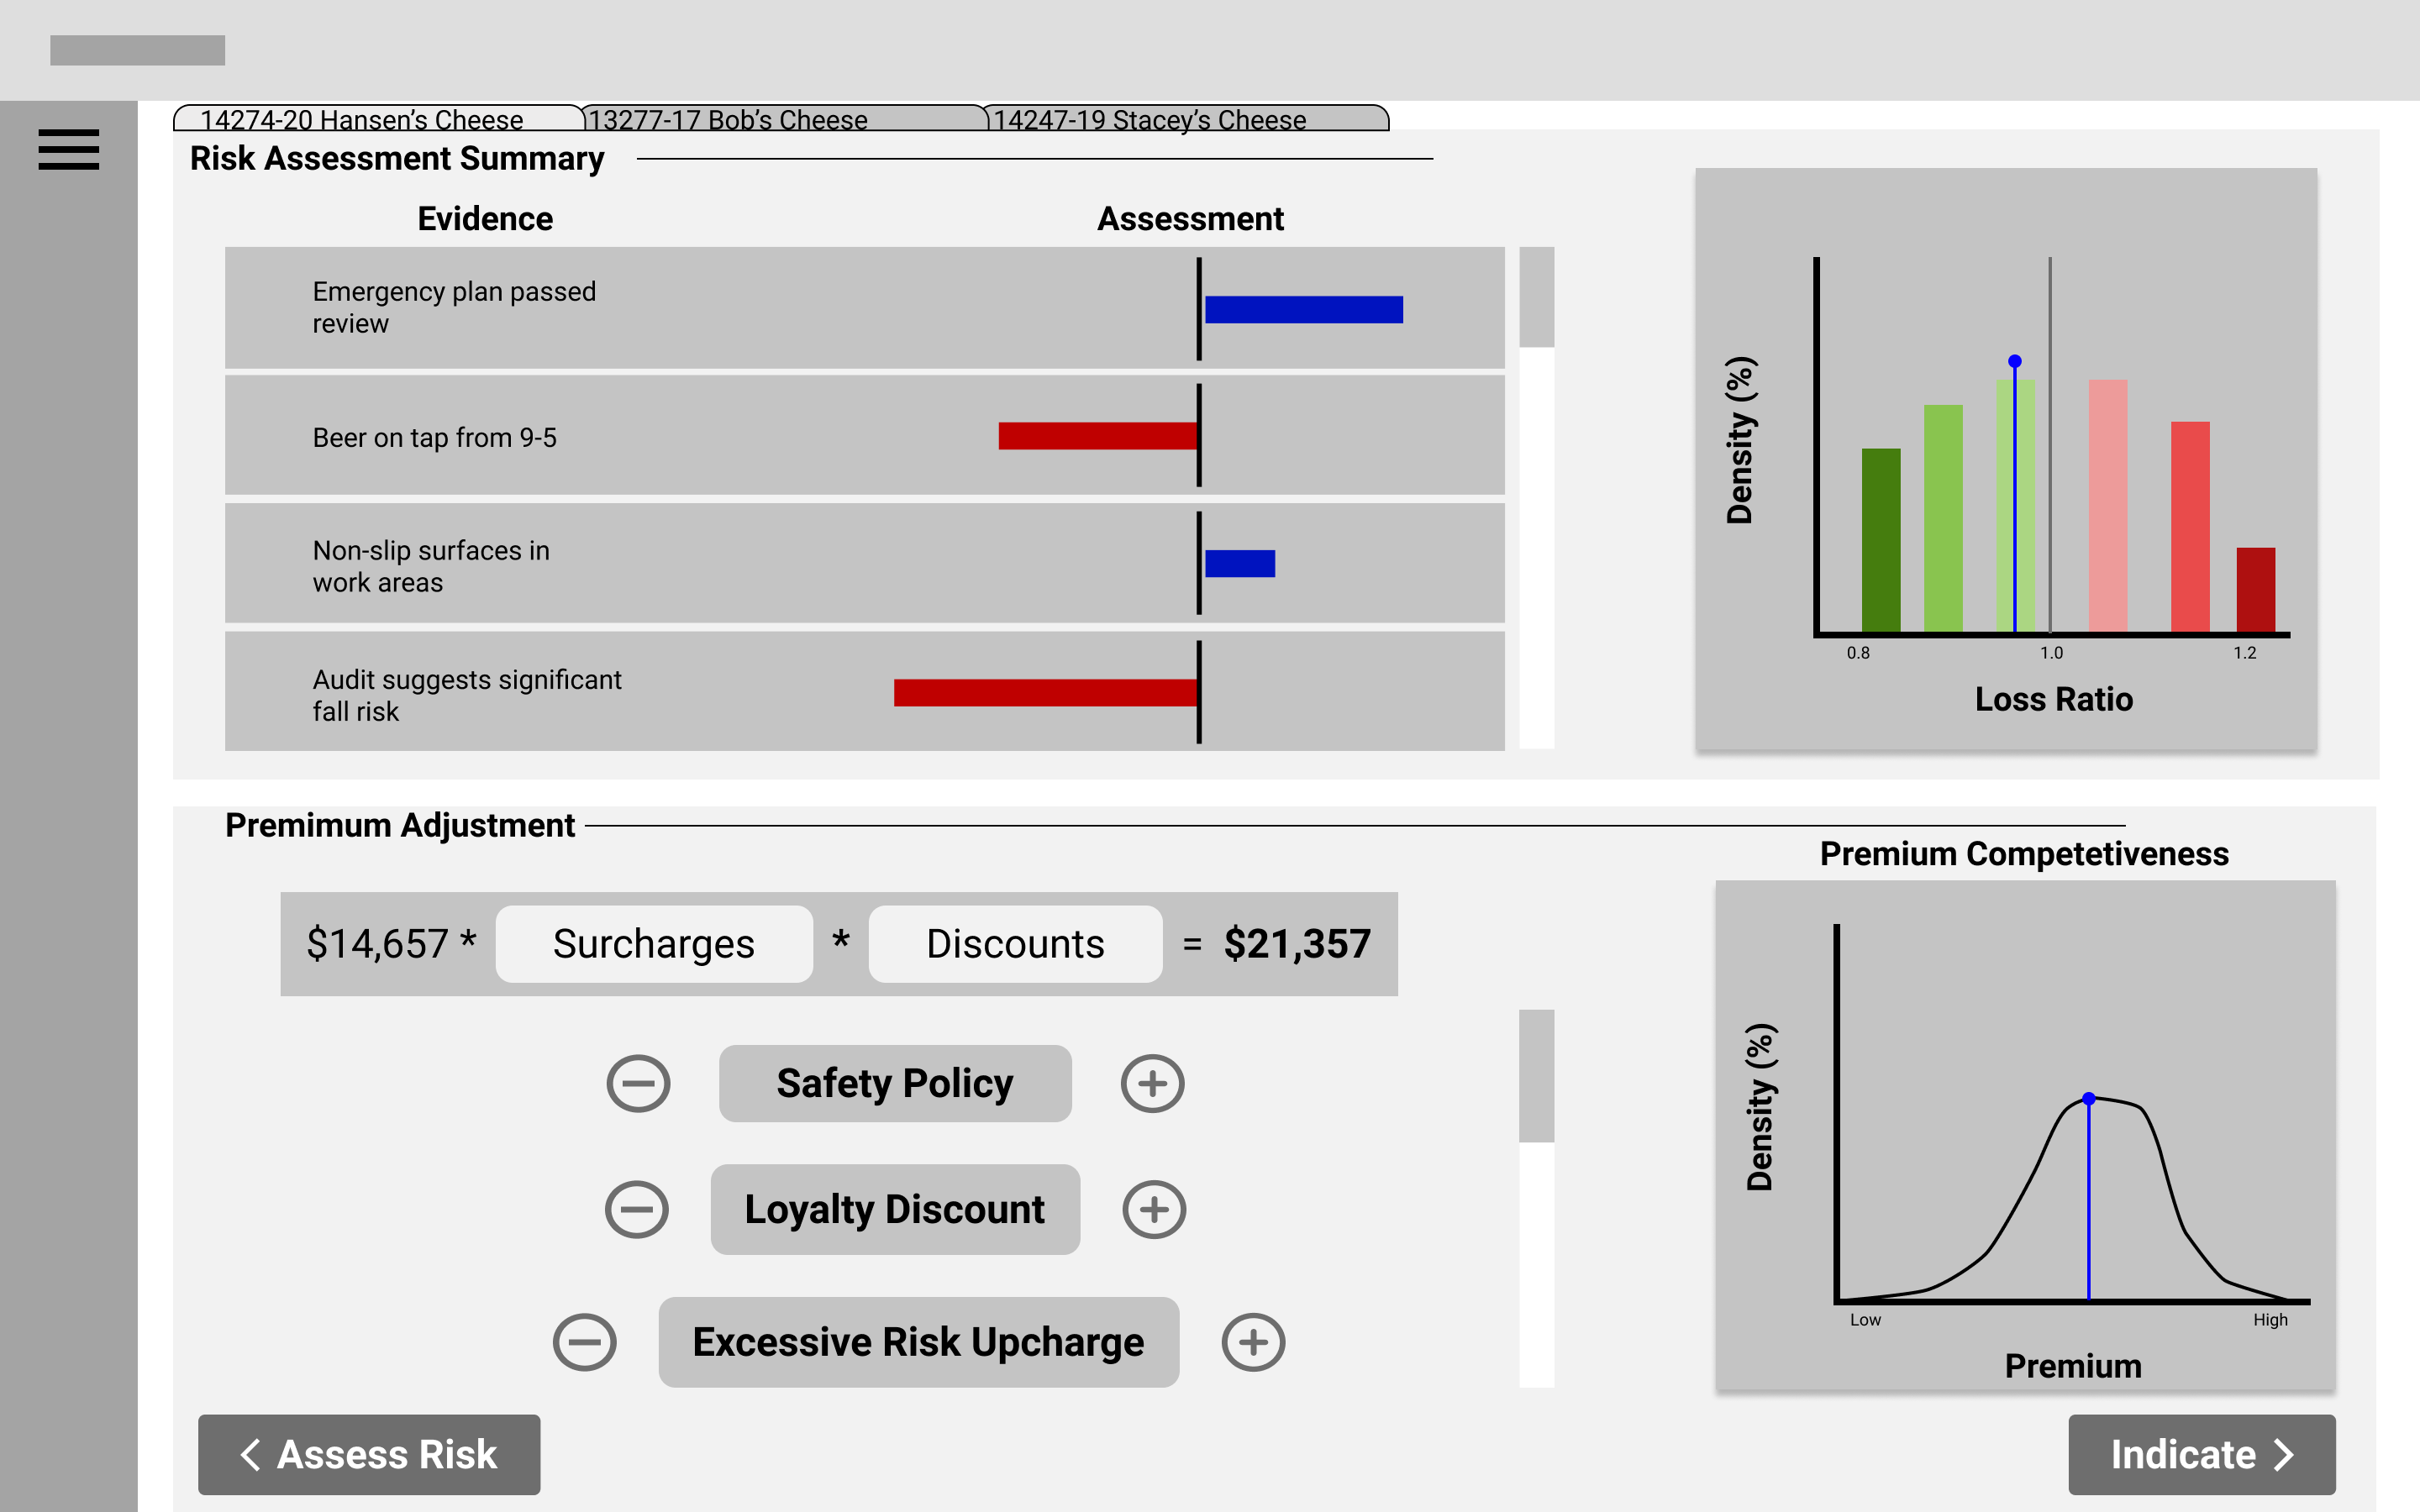Click the Excessive Risk Upcharge chip
This screenshot has height=1512, width=2420.
pyautogui.click(x=918, y=1342)
